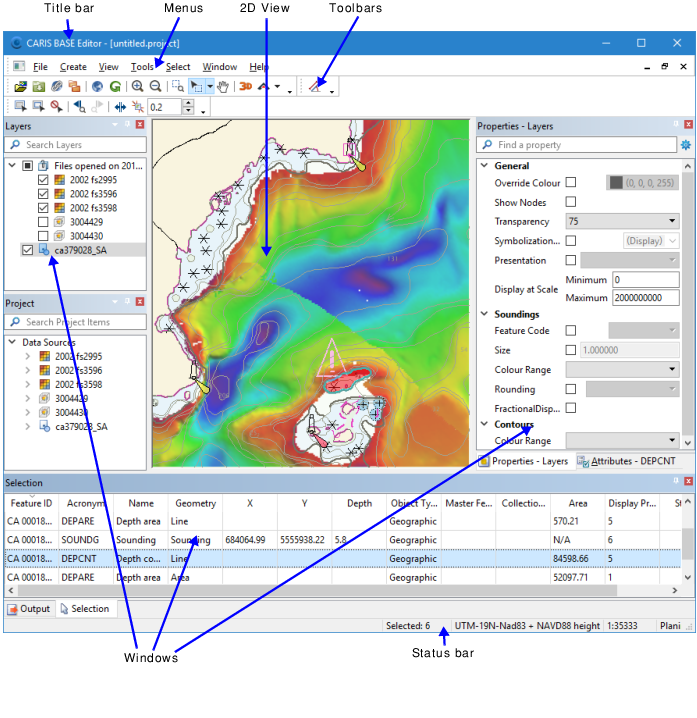
Task: Switch to the Attributes - DEPCNT tab
Action: pos(625,461)
